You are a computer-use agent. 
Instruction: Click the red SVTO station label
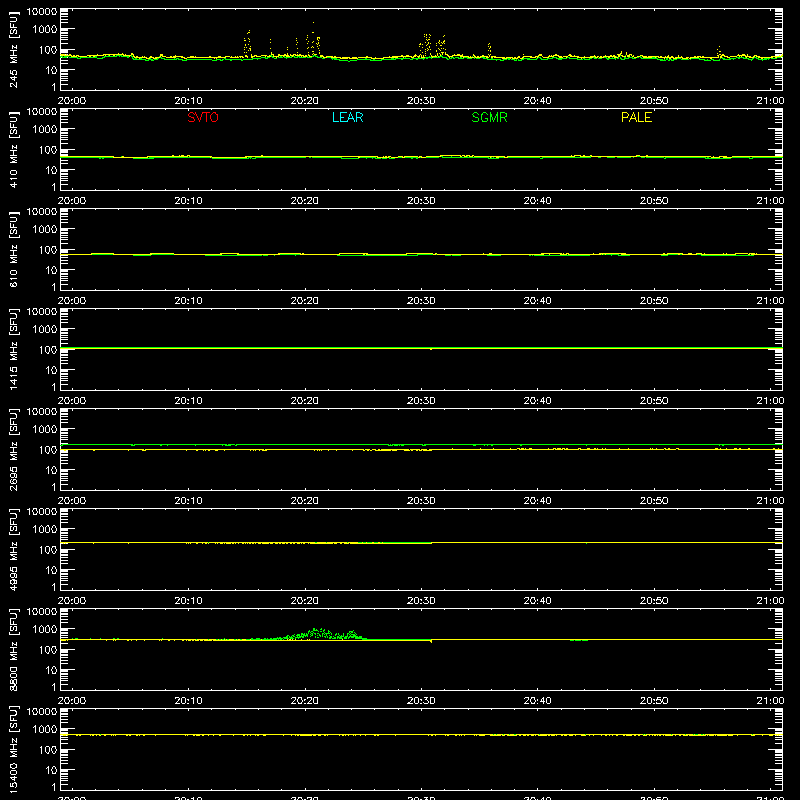[203, 117]
